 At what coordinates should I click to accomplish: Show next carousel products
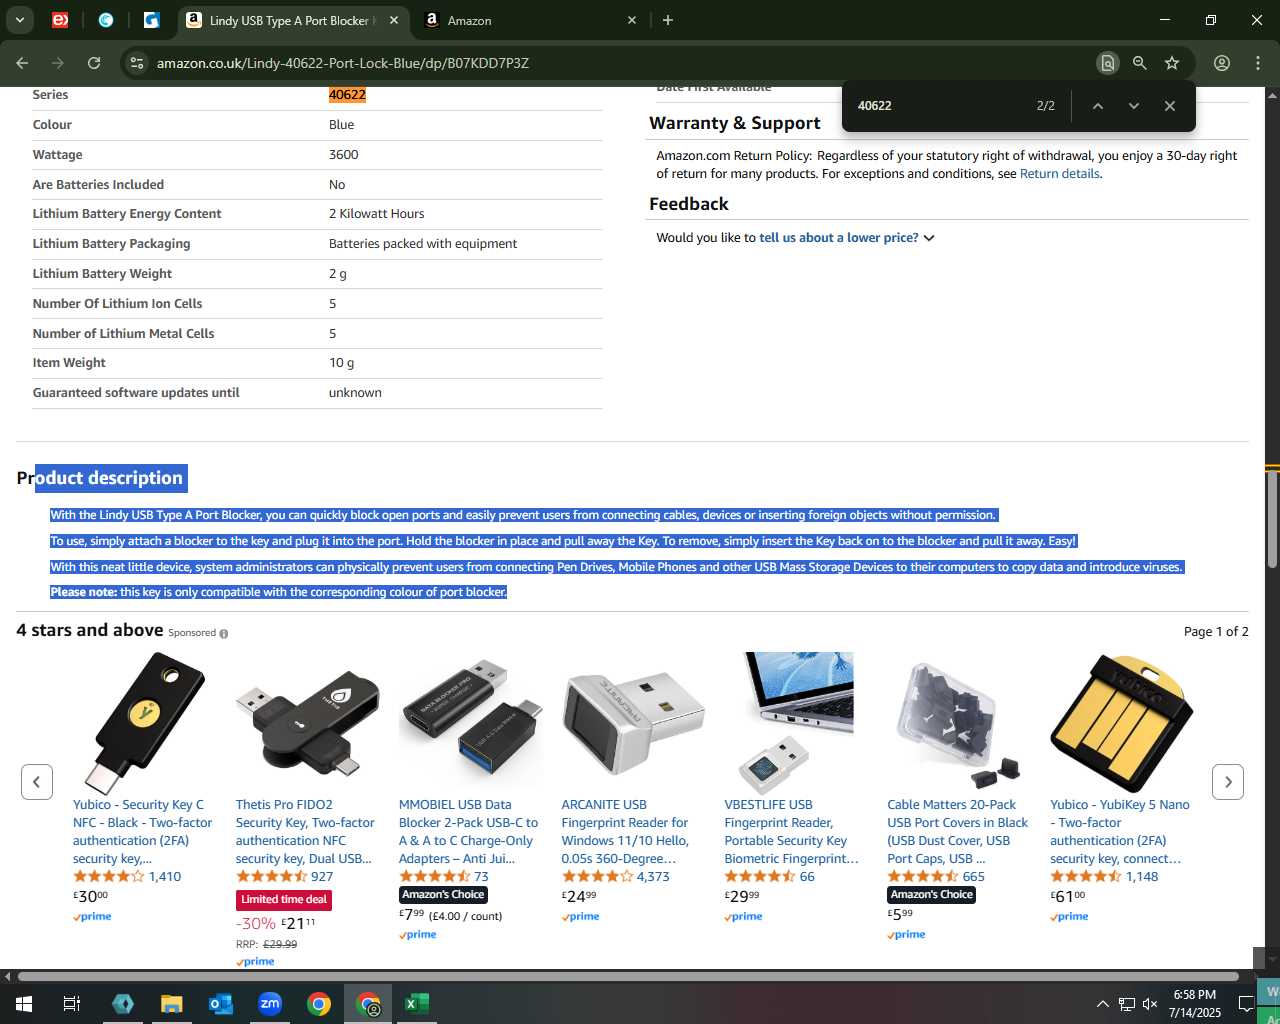pyautogui.click(x=1228, y=782)
